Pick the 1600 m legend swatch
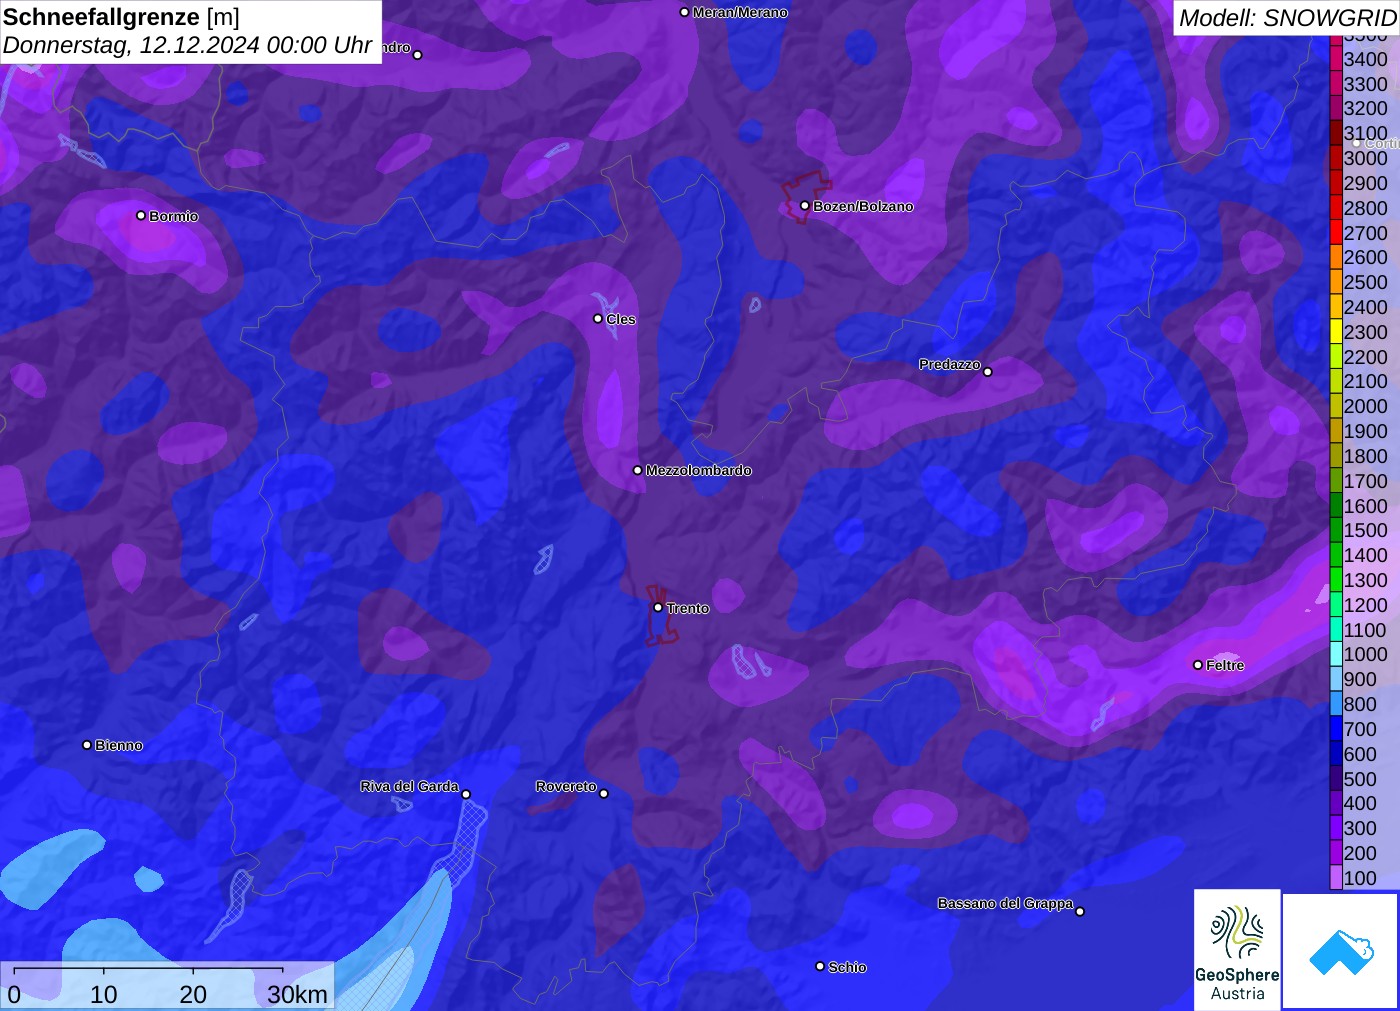 point(1335,505)
